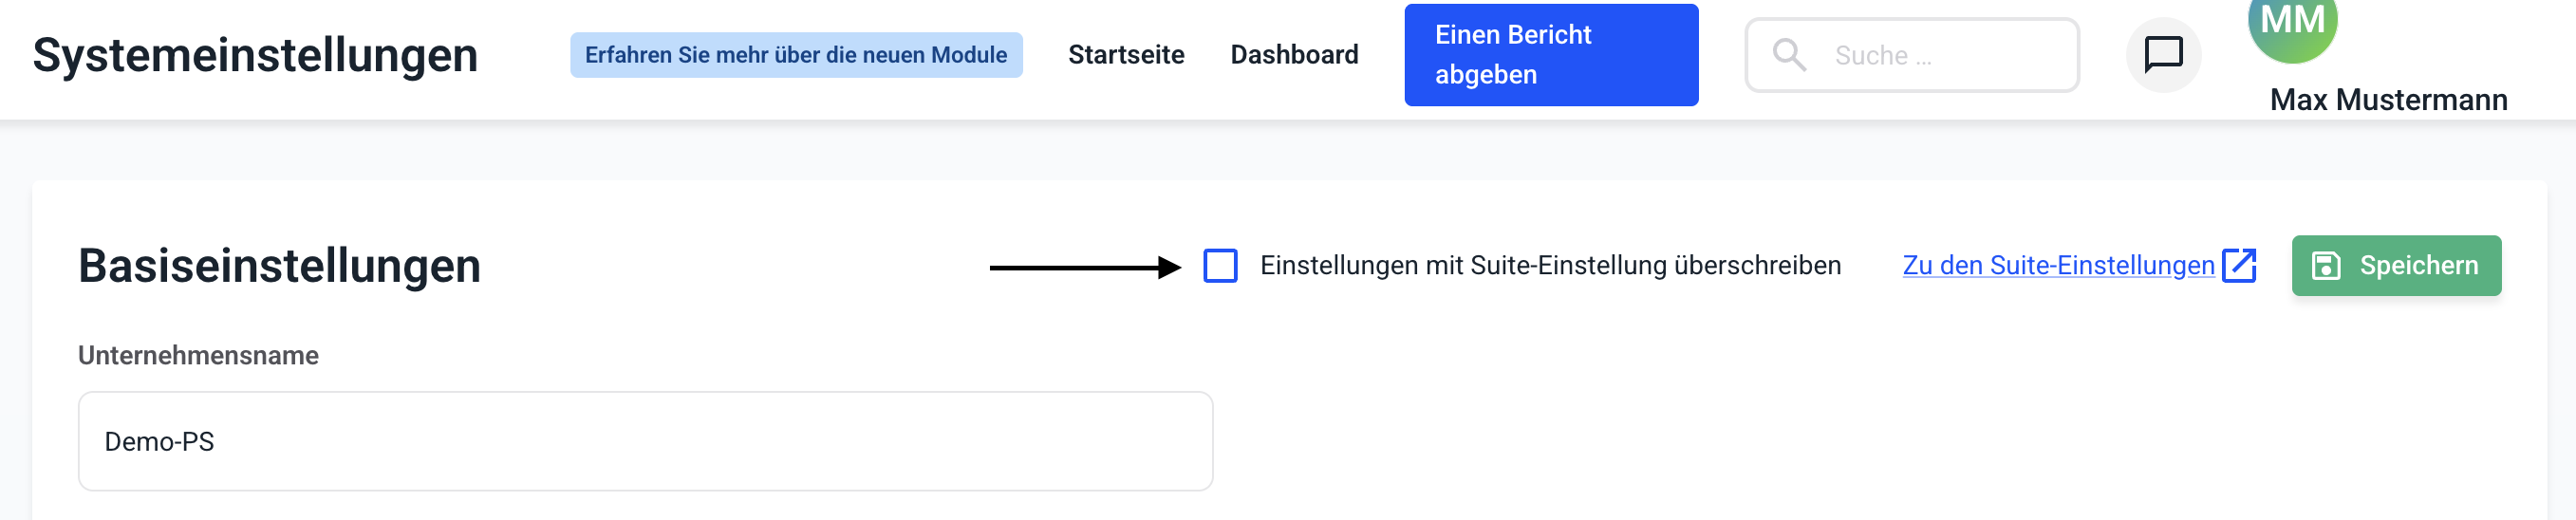Click the floppy disk icon in Speichern
Screen dimensions: 2576x520
coord(2326,266)
